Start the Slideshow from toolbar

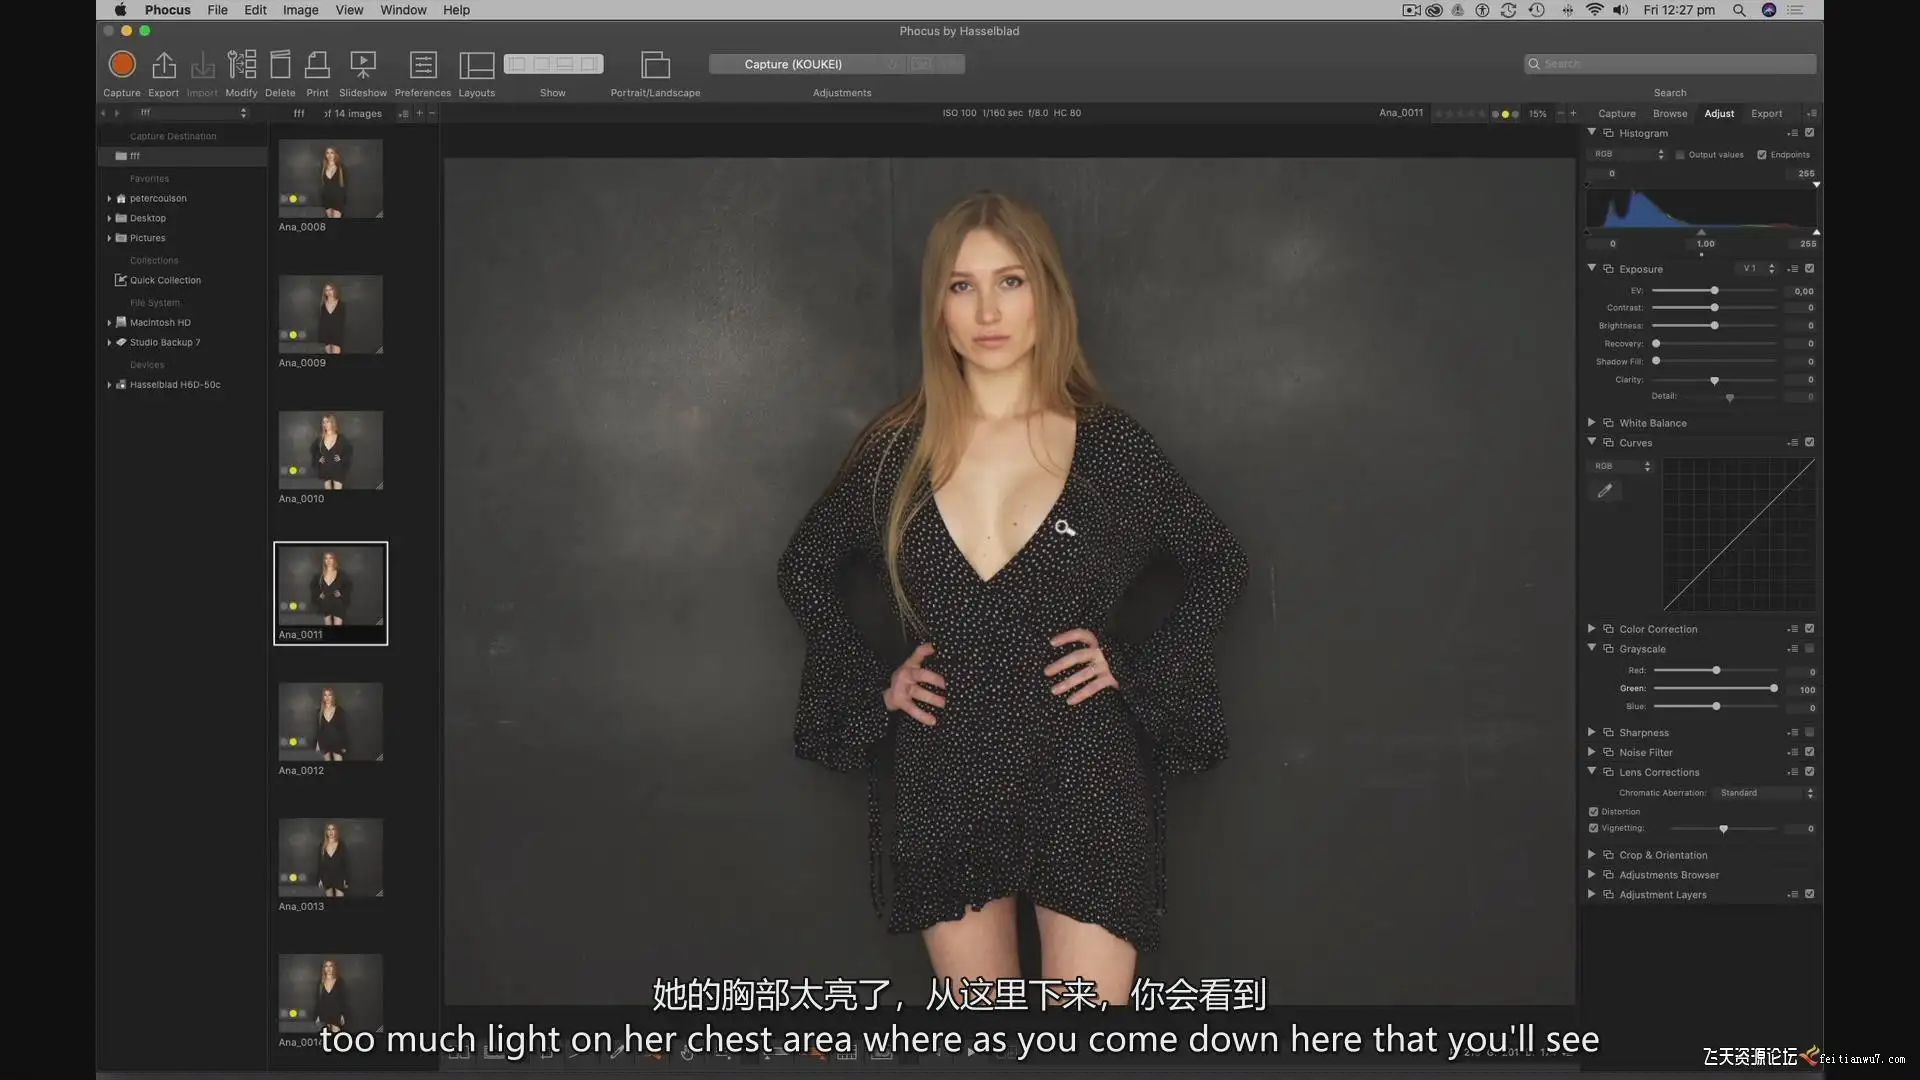[x=362, y=65]
